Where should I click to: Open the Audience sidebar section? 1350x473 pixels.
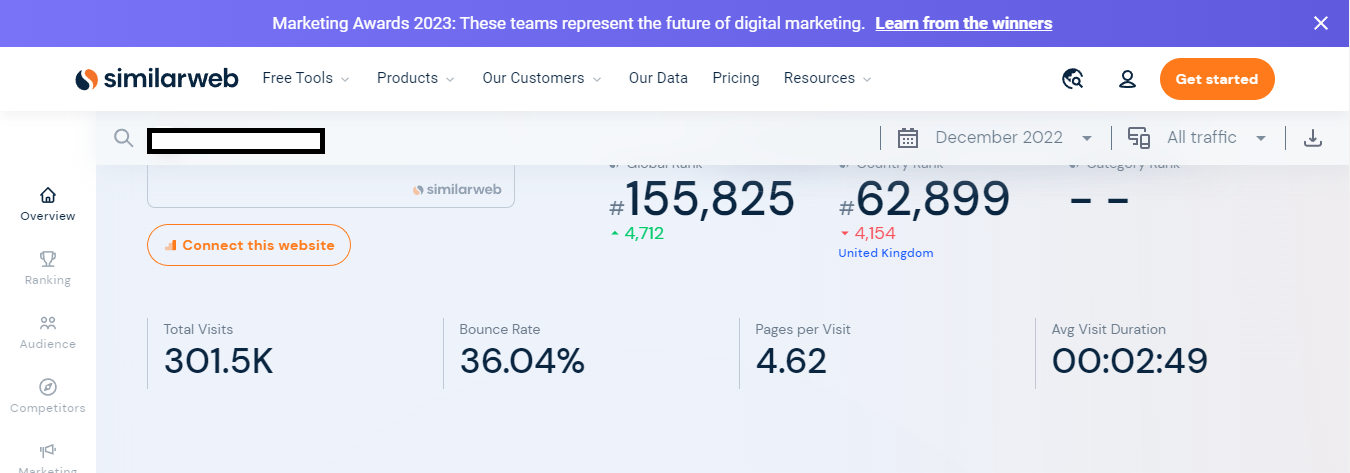pyautogui.click(x=48, y=332)
